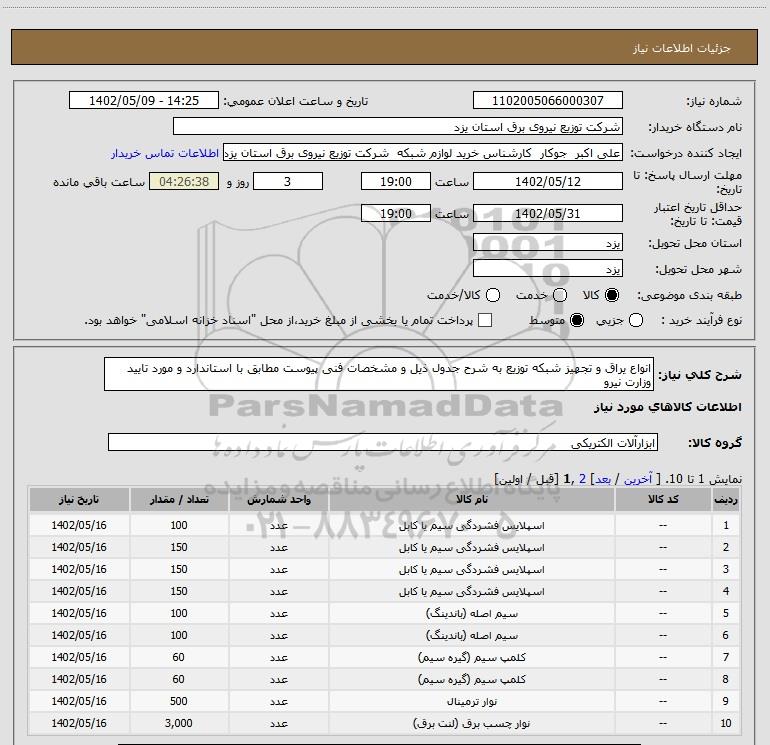Click quantity 3,000 in row 10
Image resolution: width=770 pixels, height=745 pixels.
pyautogui.click(x=179, y=723)
